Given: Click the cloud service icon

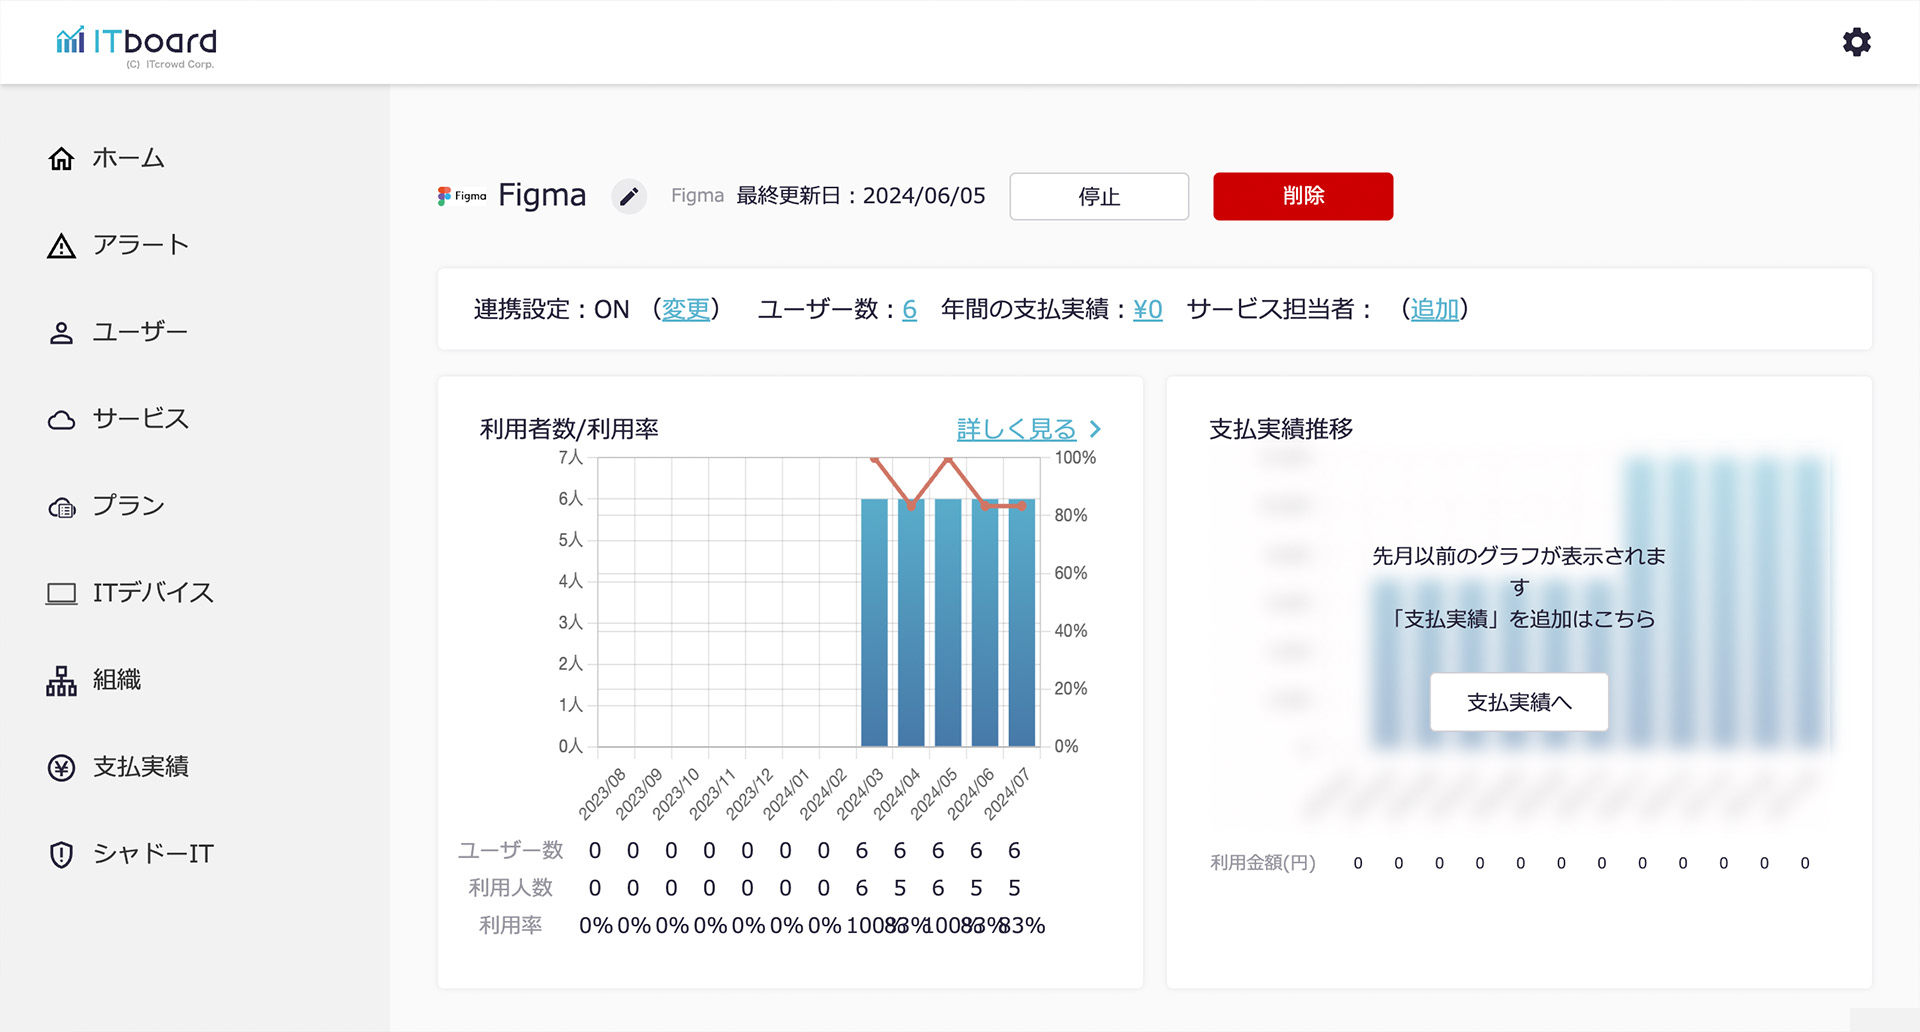Looking at the screenshot, I should pyautogui.click(x=62, y=420).
